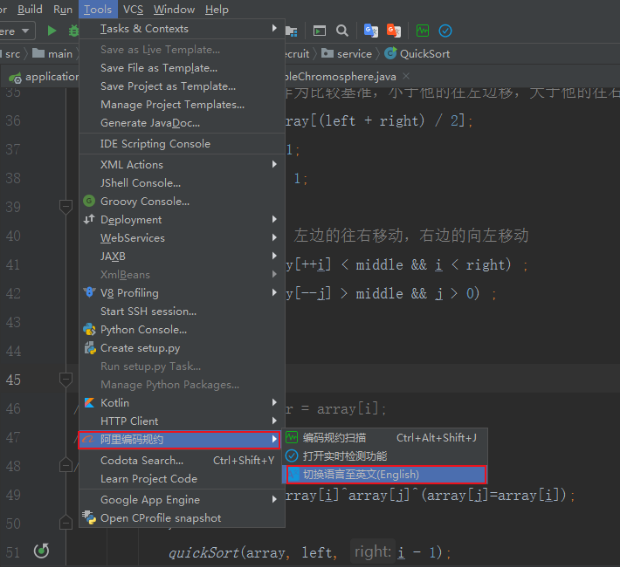
Task: Expand the JAXB submenu
Action: click(x=182, y=256)
